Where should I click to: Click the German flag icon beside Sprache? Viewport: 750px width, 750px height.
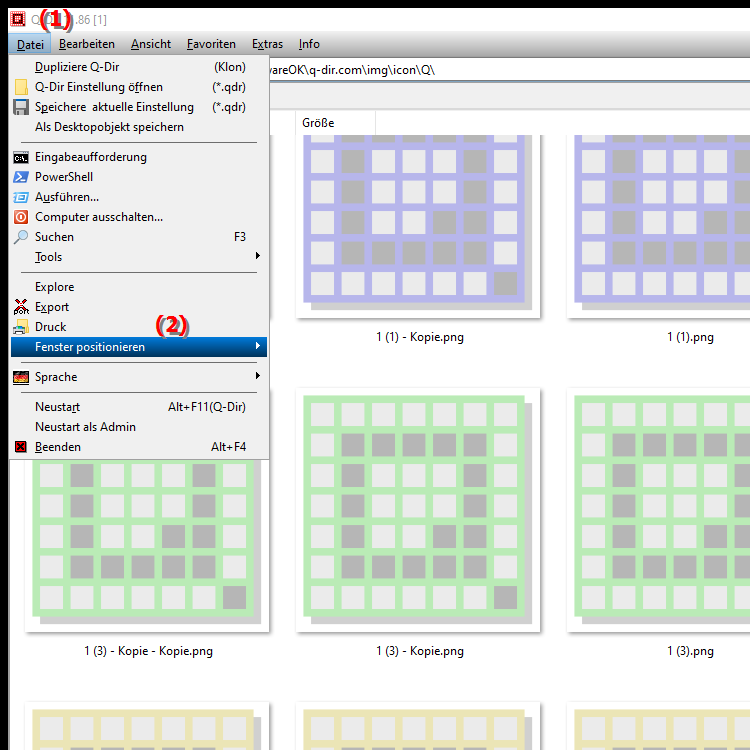point(21,377)
